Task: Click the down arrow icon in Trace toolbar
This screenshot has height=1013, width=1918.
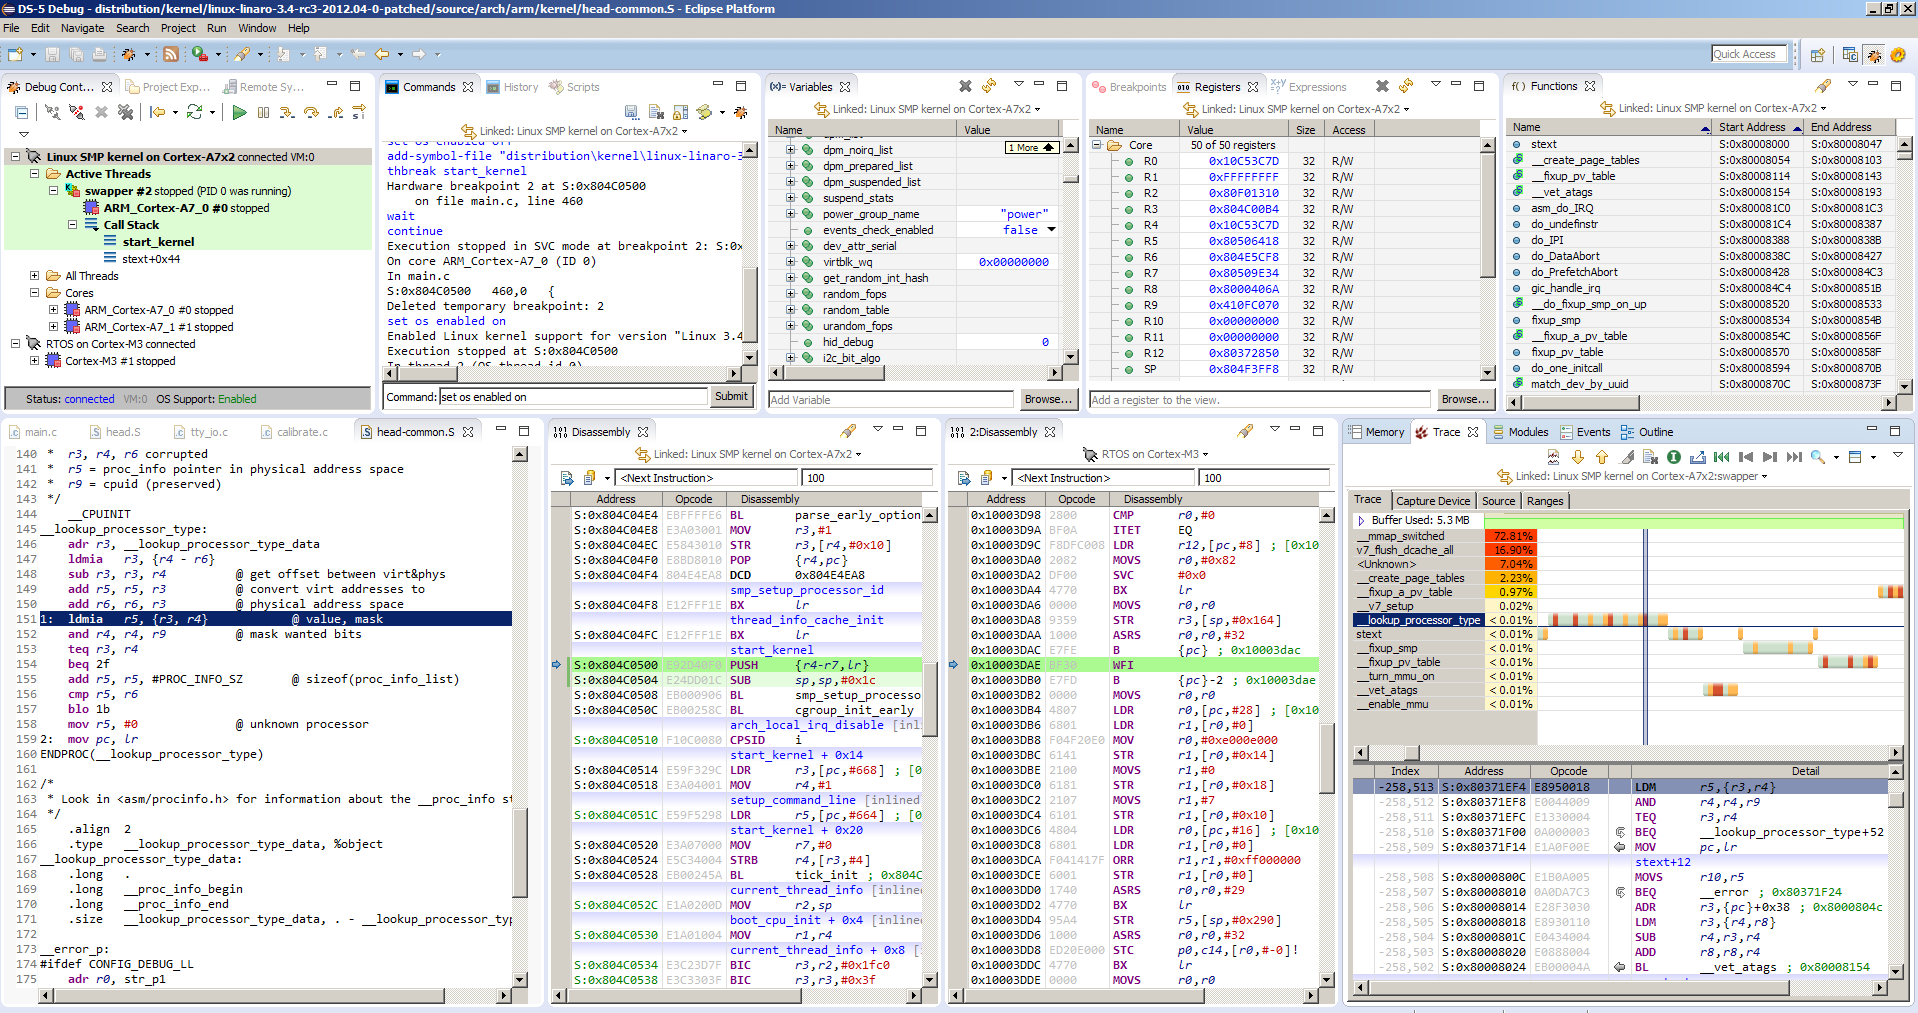Action: point(1578,457)
